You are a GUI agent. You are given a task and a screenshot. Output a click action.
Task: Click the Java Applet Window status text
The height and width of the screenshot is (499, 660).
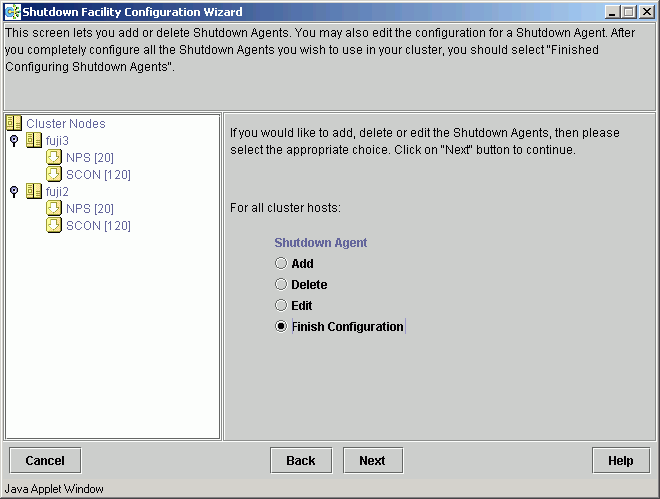[x=54, y=489]
